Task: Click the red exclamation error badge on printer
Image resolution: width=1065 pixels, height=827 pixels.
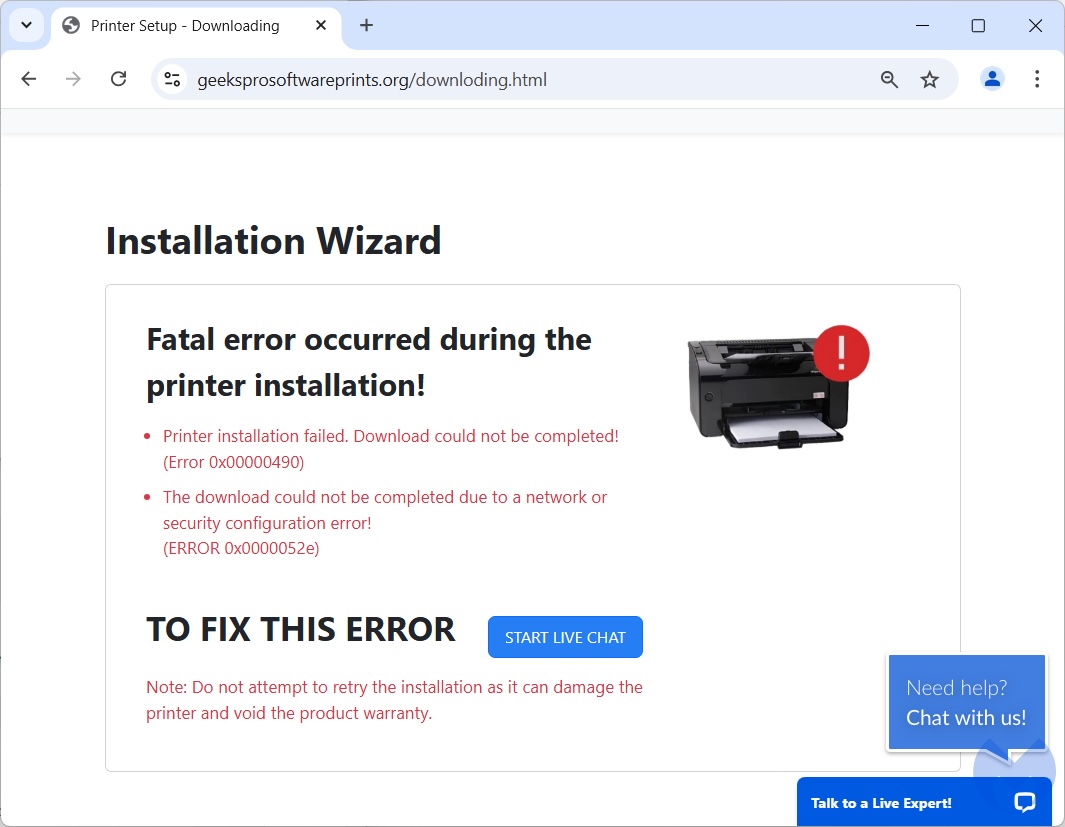Action: [841, 352]
